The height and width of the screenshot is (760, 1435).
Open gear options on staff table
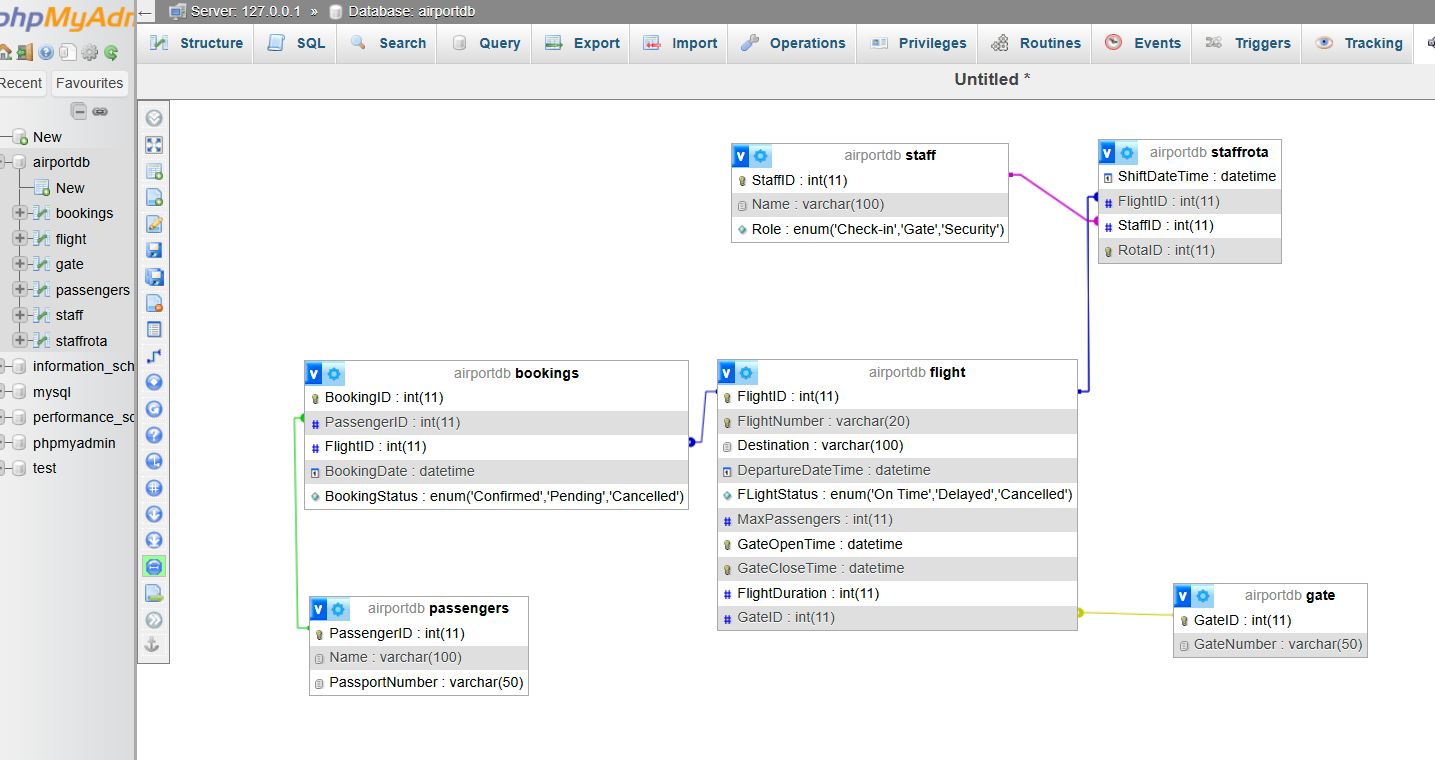point(761,156)
